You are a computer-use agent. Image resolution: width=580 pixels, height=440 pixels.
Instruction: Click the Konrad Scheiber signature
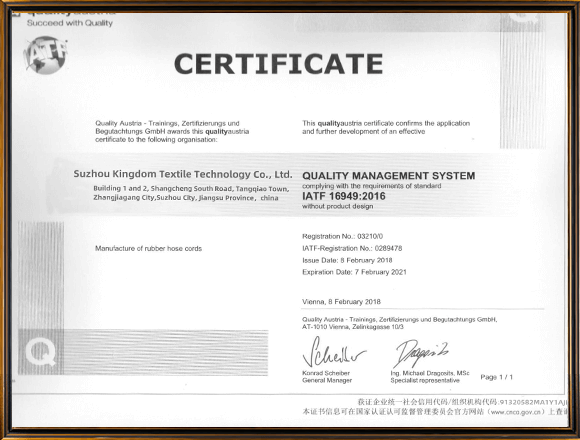click(x=334, y=353)
